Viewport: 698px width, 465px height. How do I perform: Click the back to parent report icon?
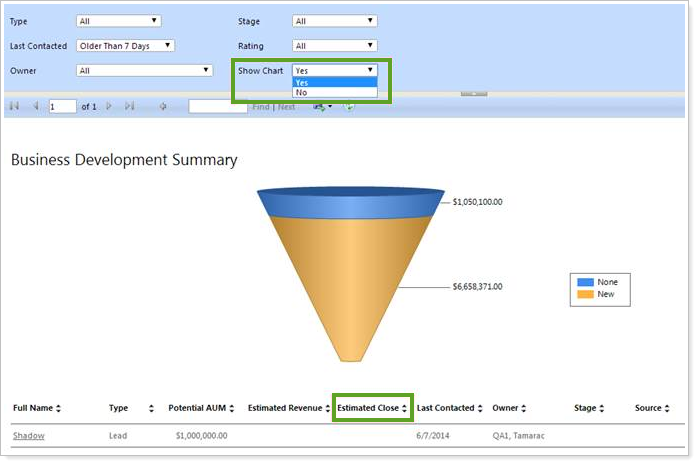163,106
